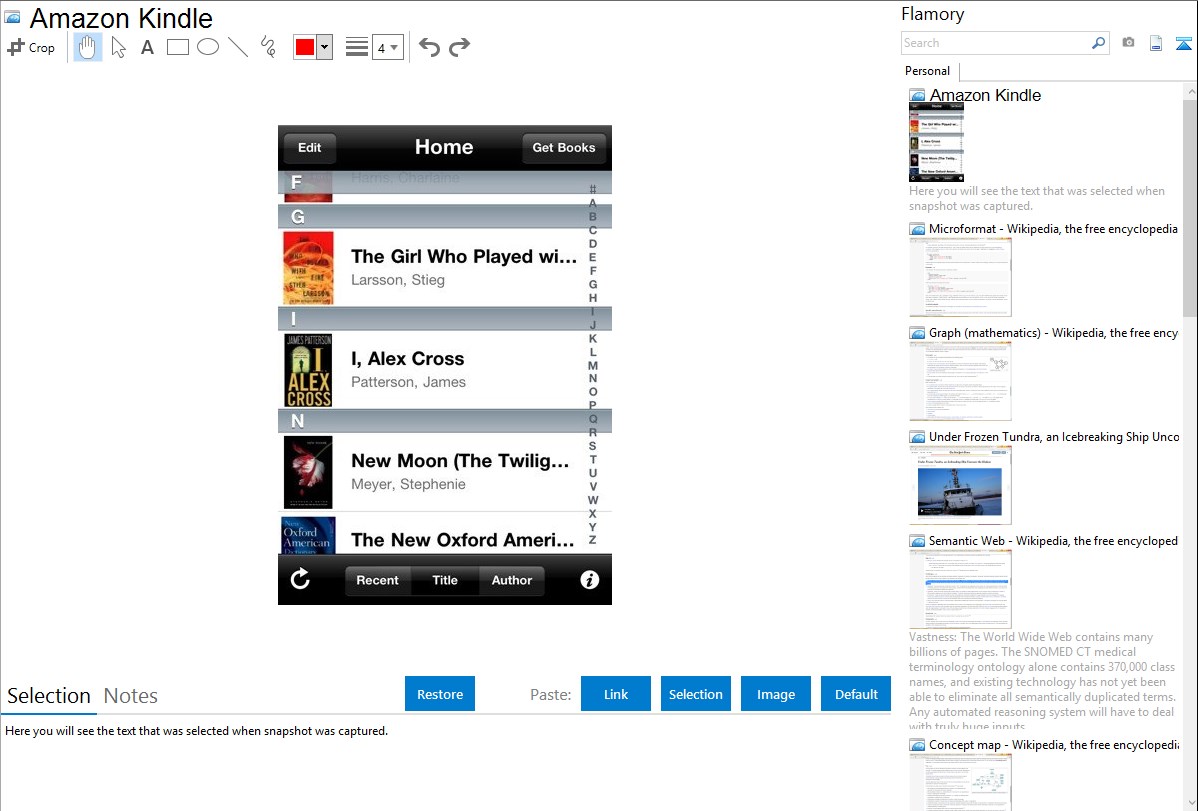Click the I, Alex Cross book cover
The width and height of the screenshot is (1198, 811).
(308, 370)
